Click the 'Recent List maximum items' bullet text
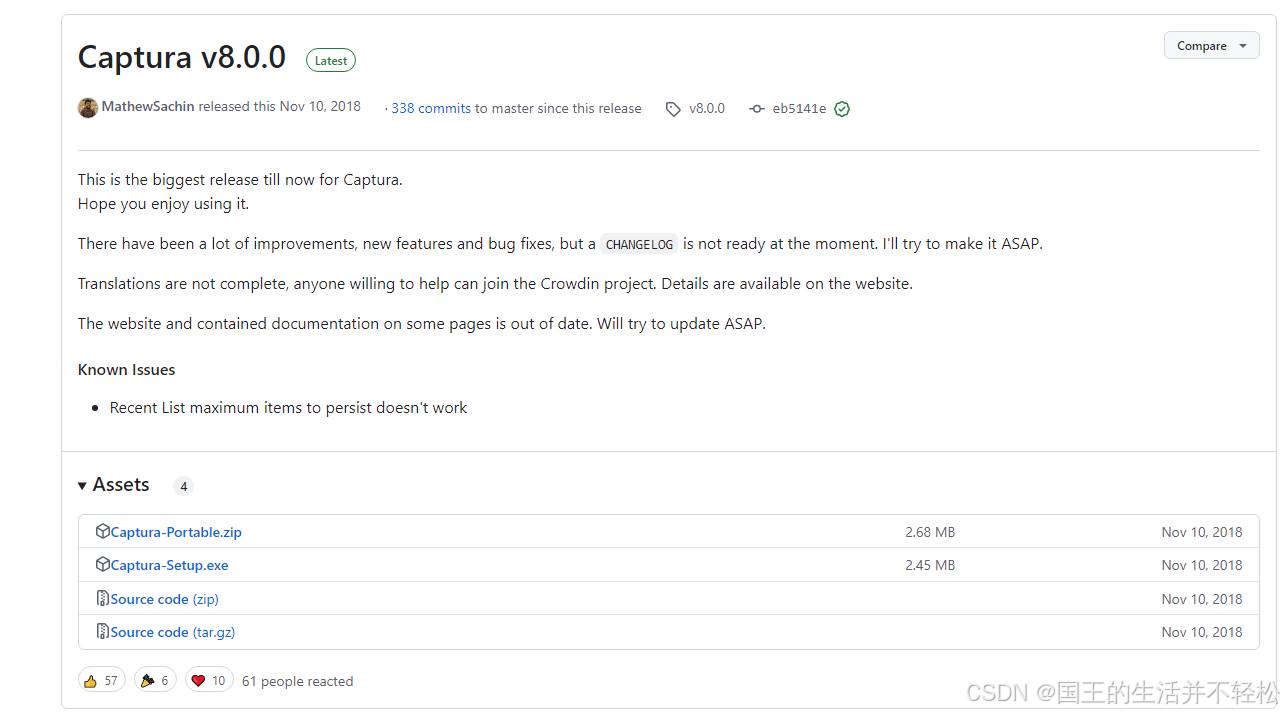The image size is (1284, 714). 288,407
